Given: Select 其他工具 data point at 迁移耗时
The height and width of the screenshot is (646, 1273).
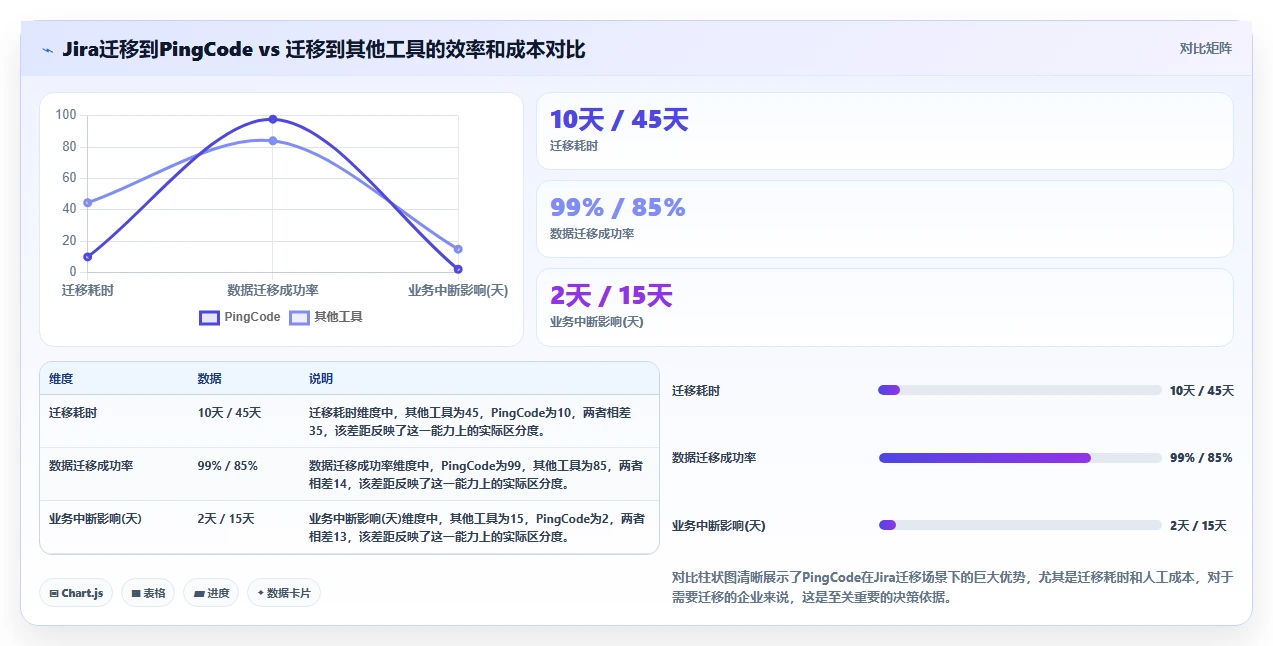Looking at the screenshot, I should click(x=88, y=203).
